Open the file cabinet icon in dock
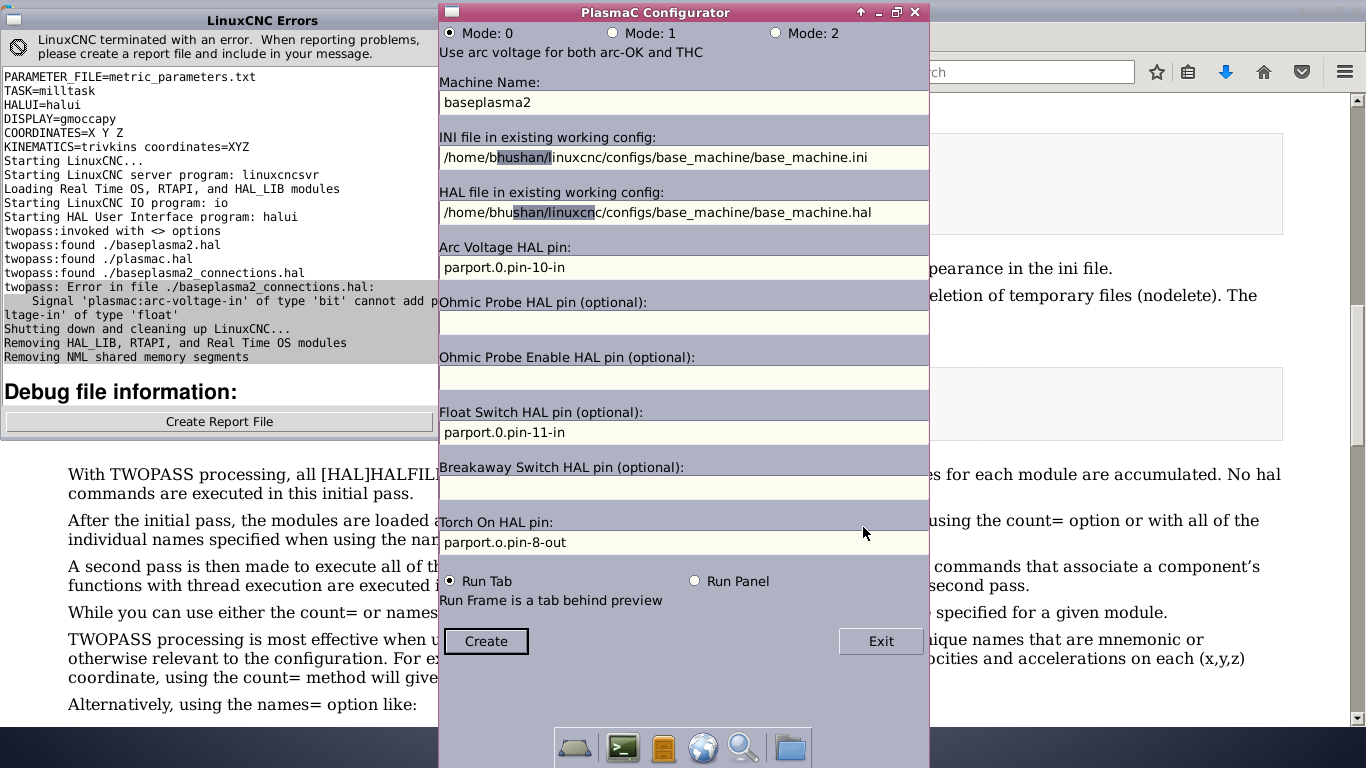 [x=663, y=748]
